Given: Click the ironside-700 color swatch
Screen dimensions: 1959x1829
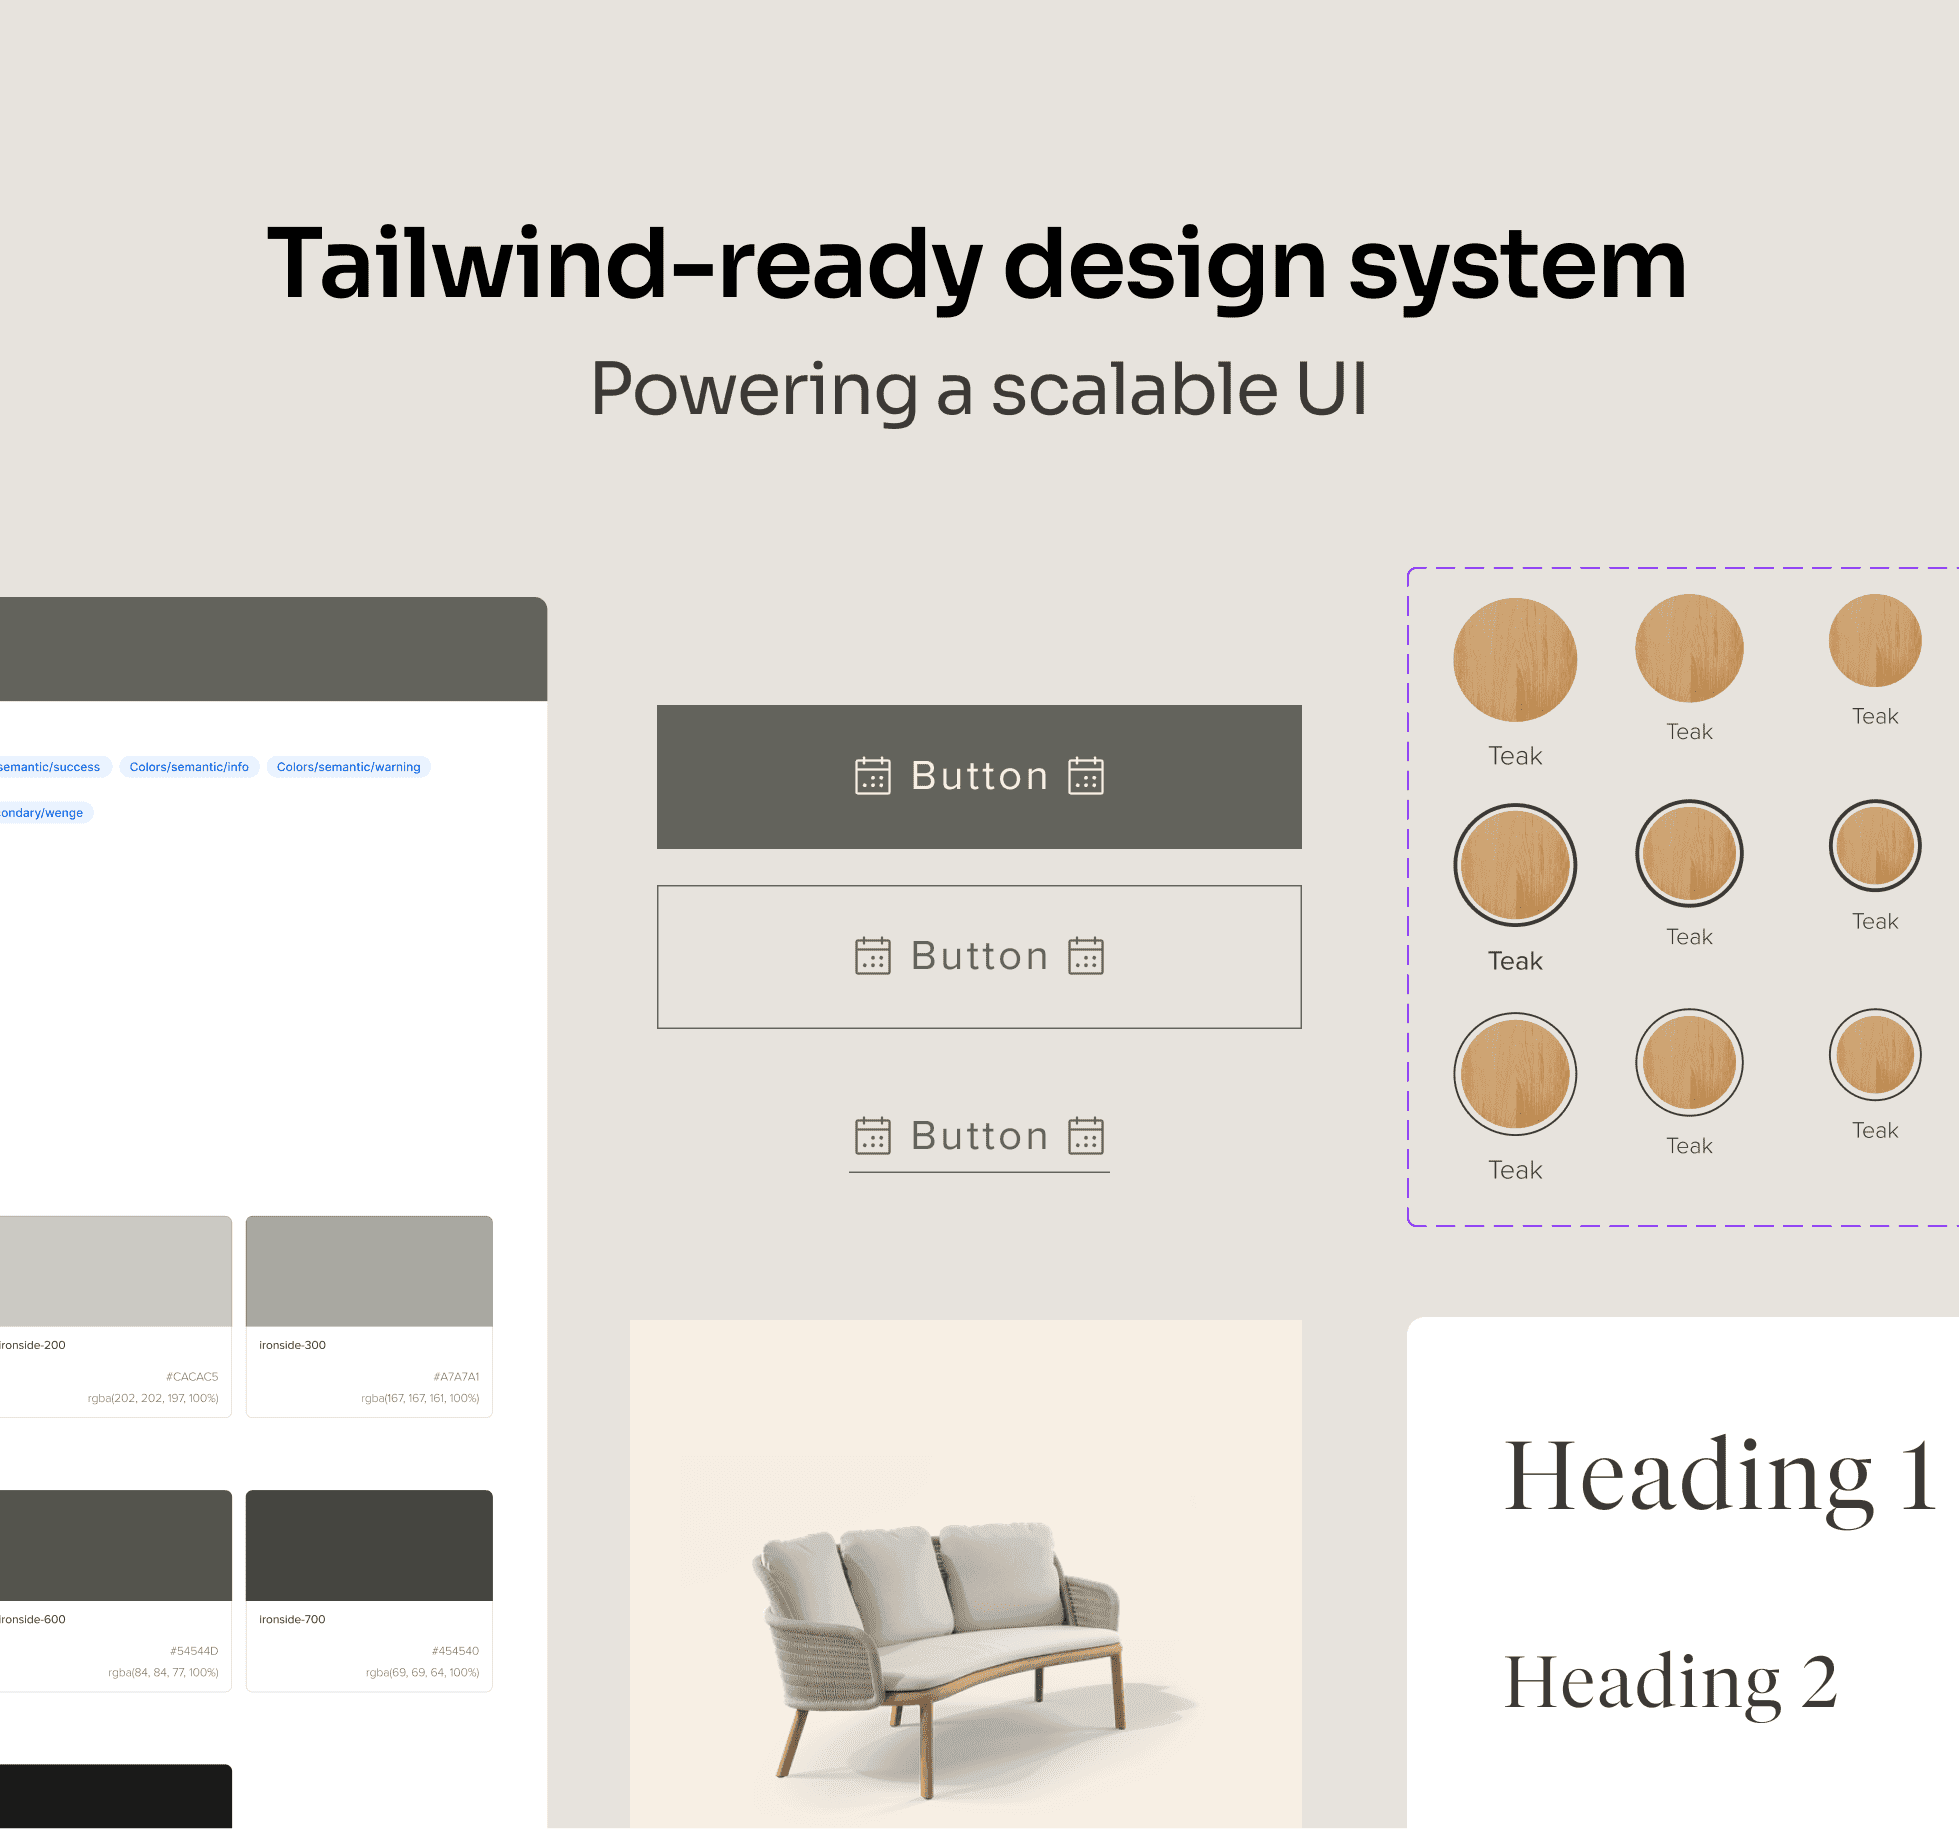Looking at the screenshot, I should point(369,1546).
